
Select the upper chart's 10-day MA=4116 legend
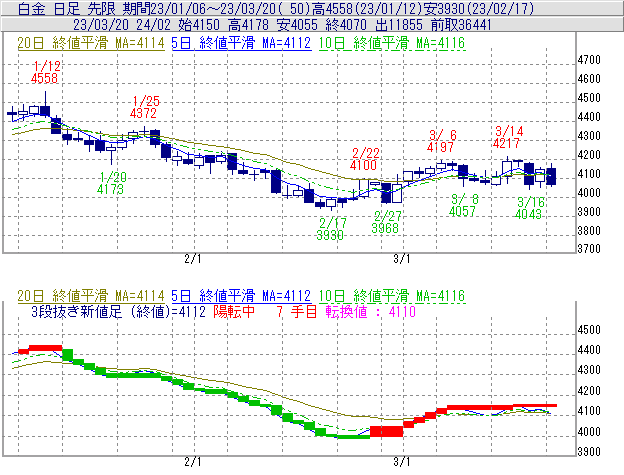coord(392,43)
